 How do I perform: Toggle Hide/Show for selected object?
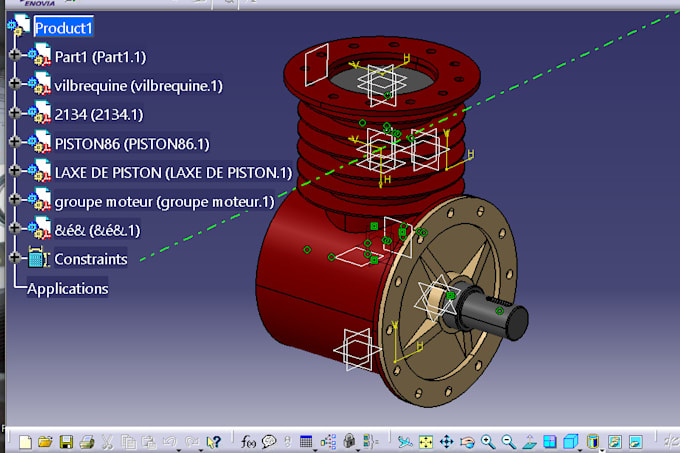pos(615,442)
